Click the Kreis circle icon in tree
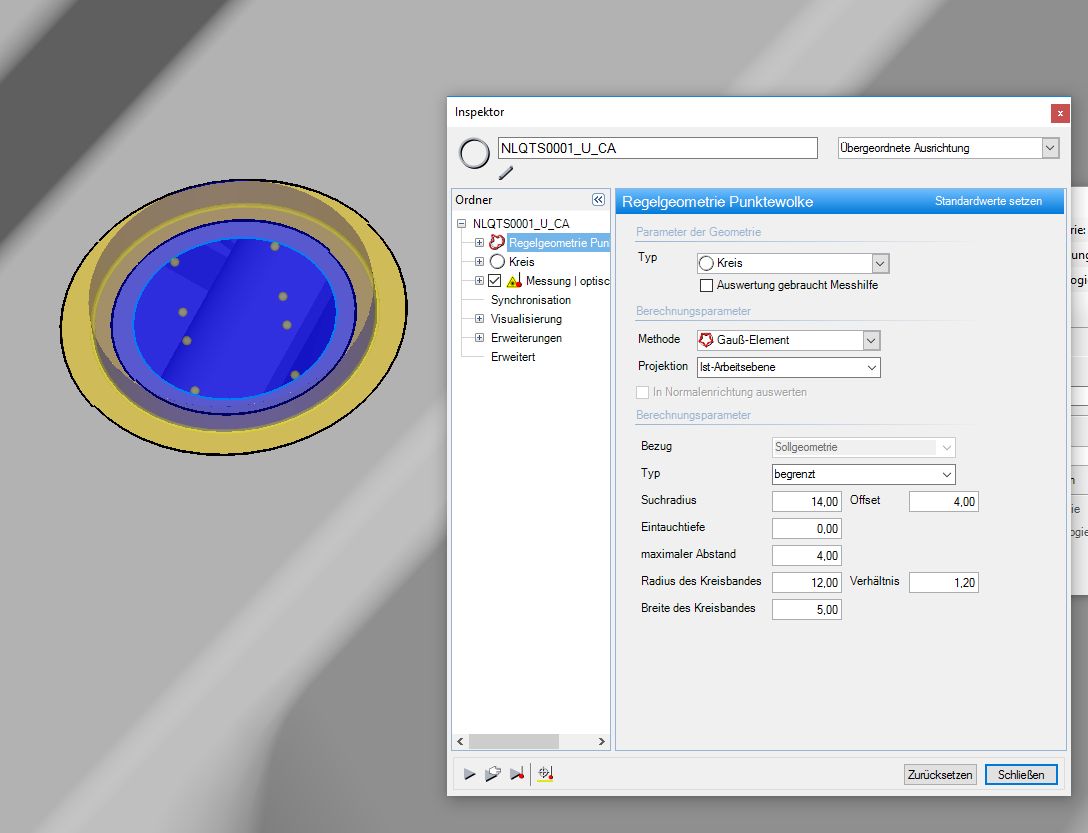1088x833 pixels. click(498, 262)
